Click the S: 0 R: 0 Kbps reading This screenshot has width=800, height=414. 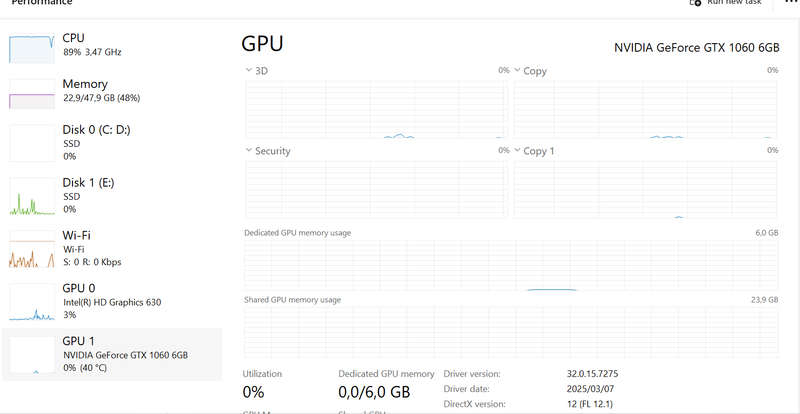[92, 262]
